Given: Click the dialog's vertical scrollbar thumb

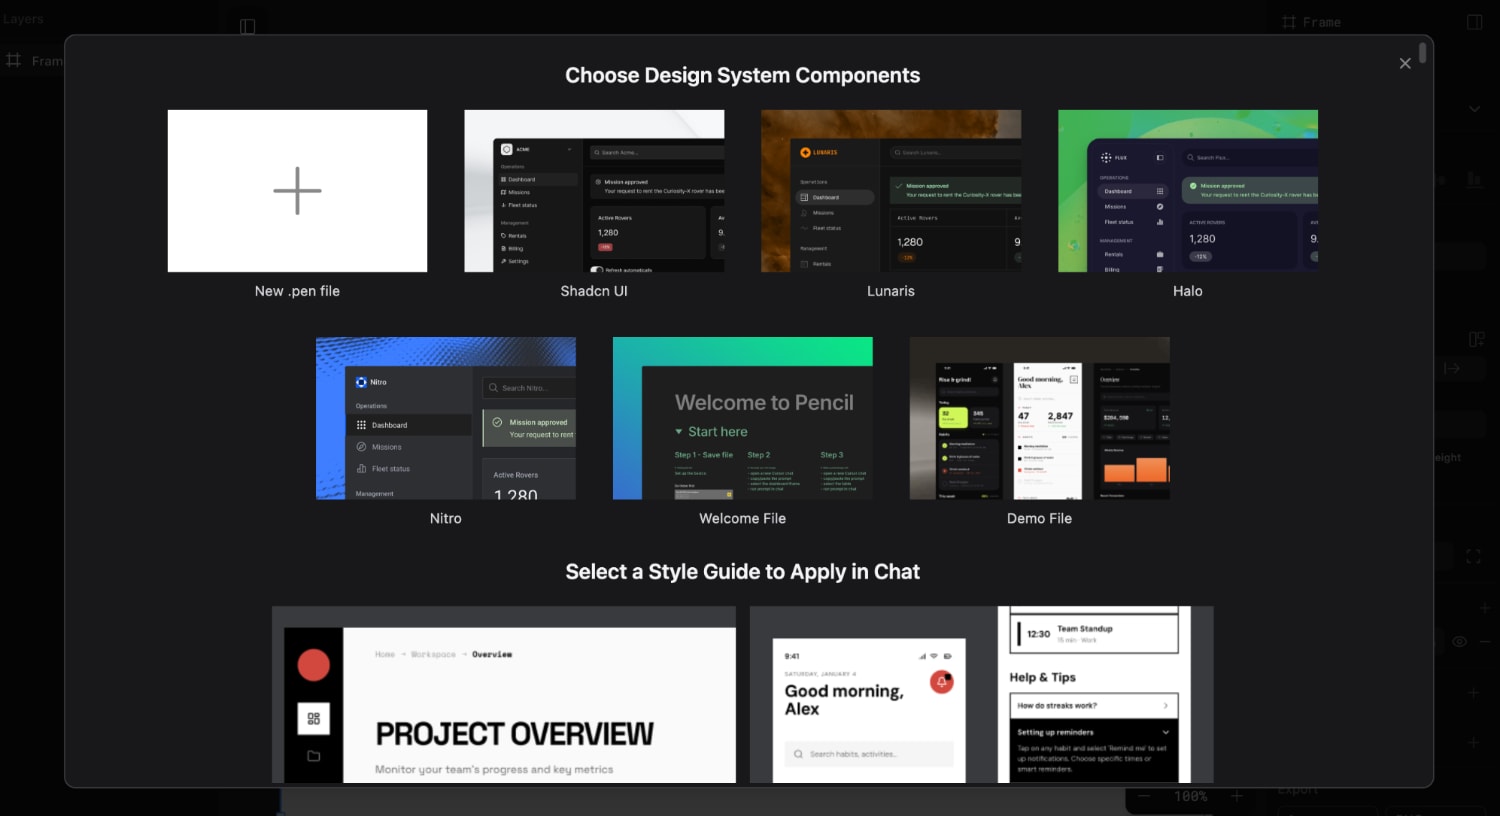Looking at the screenshot, I should pyautogui.click(x=1423, y=53).
